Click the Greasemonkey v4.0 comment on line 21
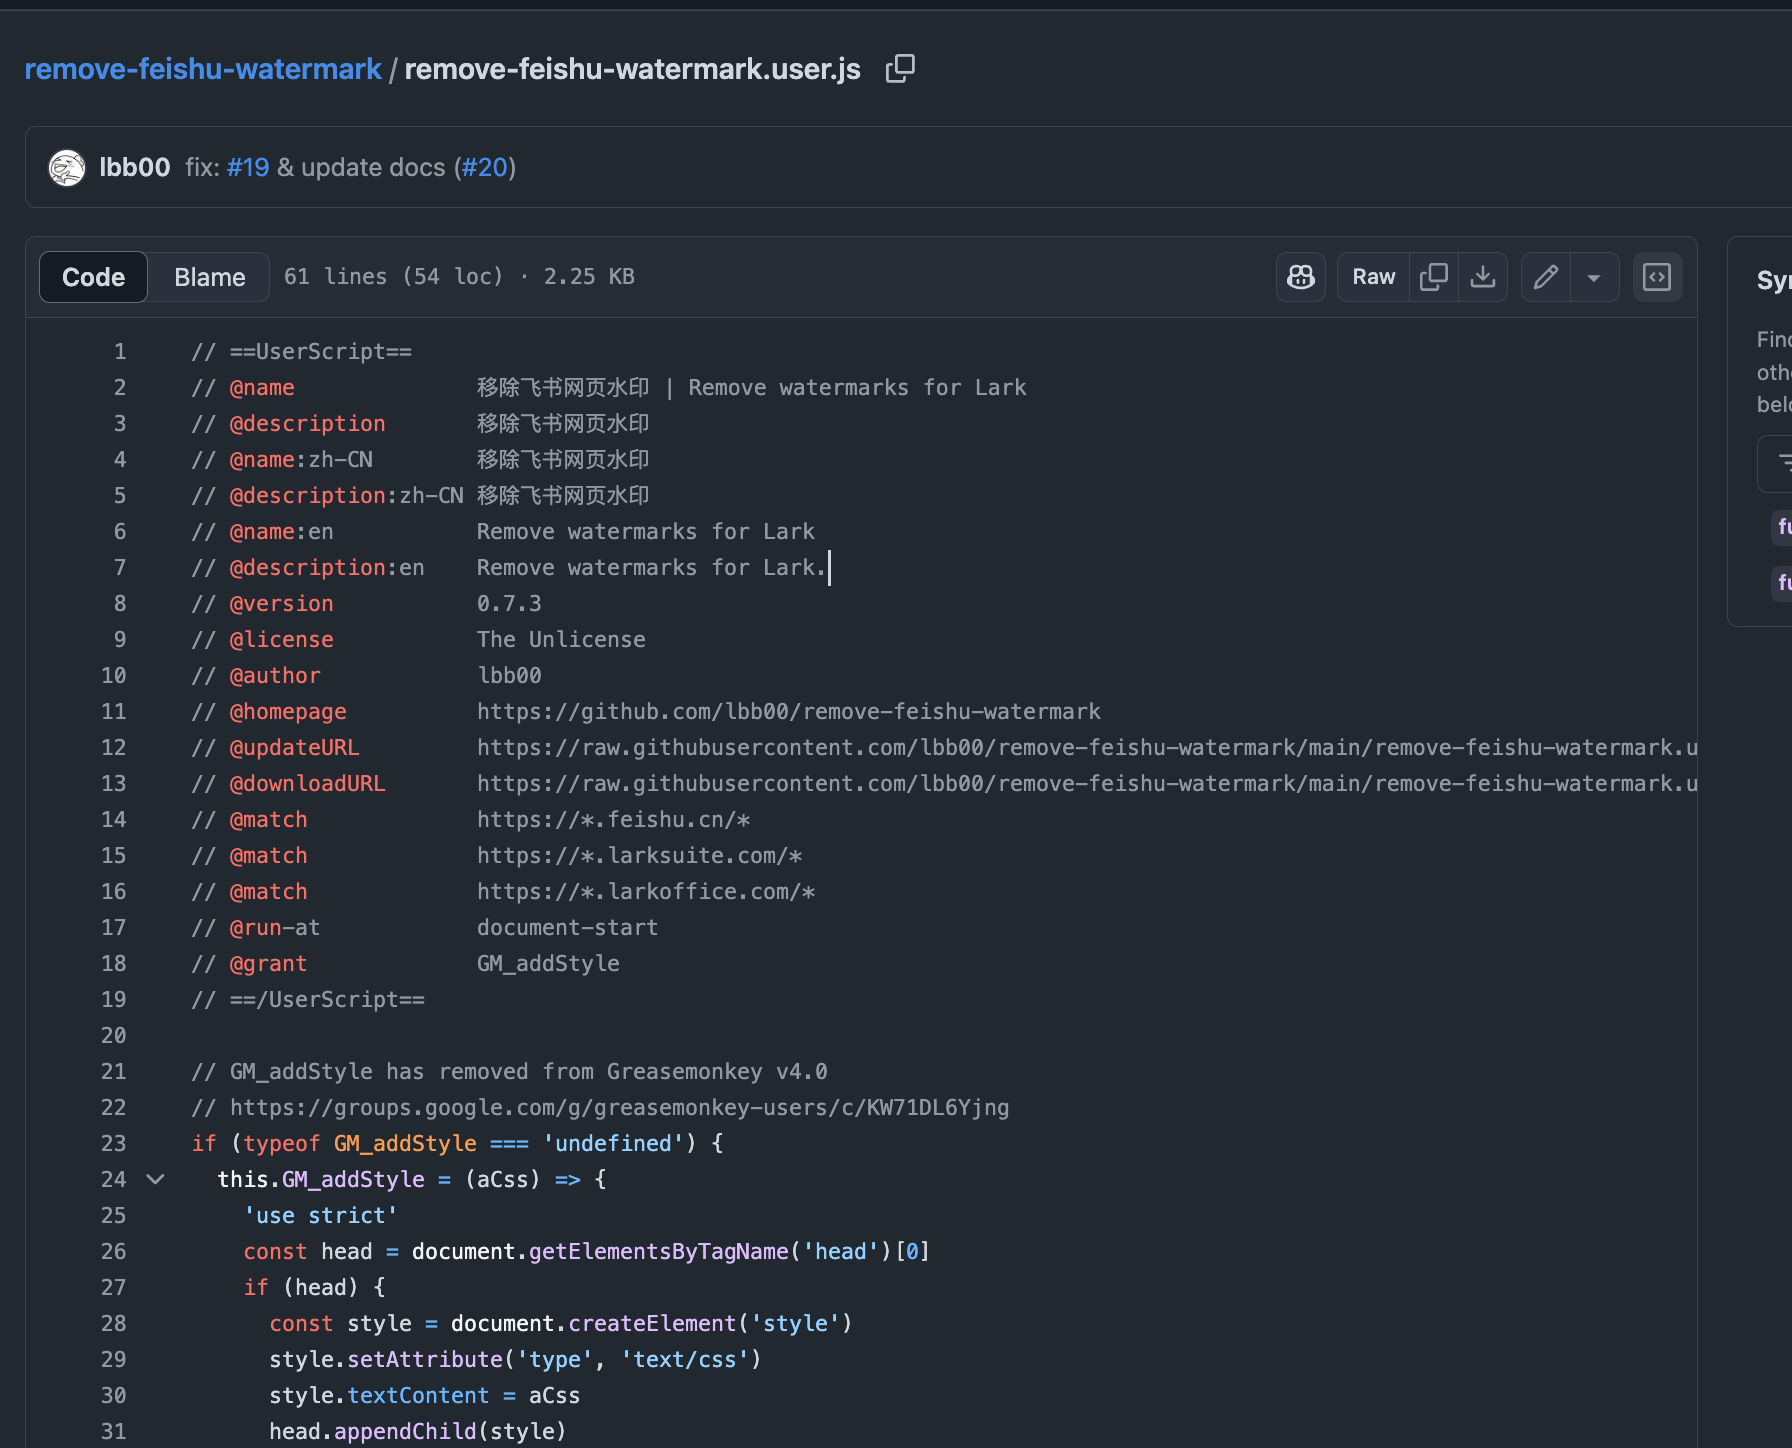1792x1448 pixels. (509, 1072)
